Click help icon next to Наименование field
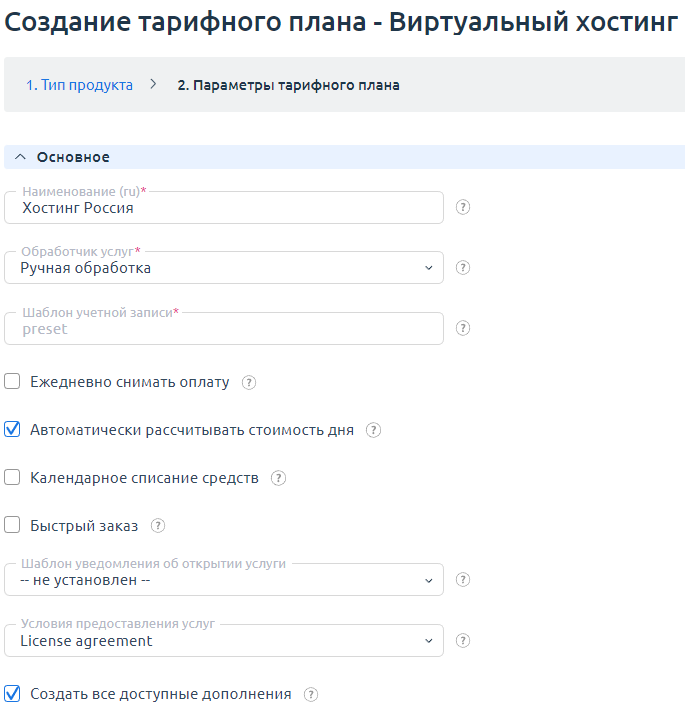Image resolution: width=685 pixels, height=715 pixels. tap(463, 208)
